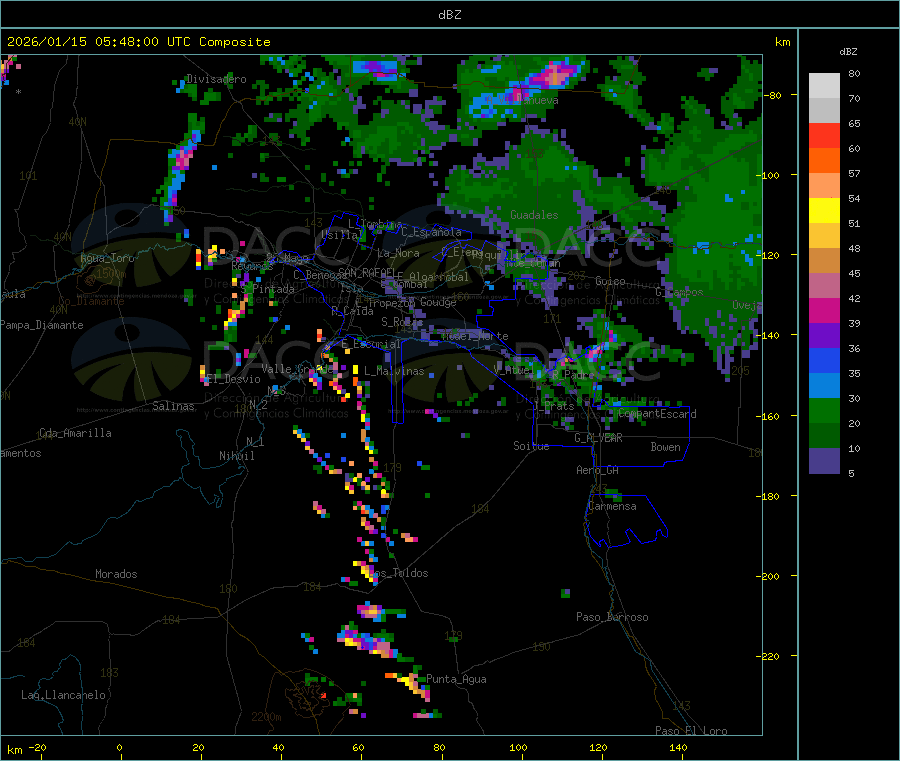Viewport: 900px width, 761px height.
Task: Select the 'S_Rosa' label
Action: [402, 322]
